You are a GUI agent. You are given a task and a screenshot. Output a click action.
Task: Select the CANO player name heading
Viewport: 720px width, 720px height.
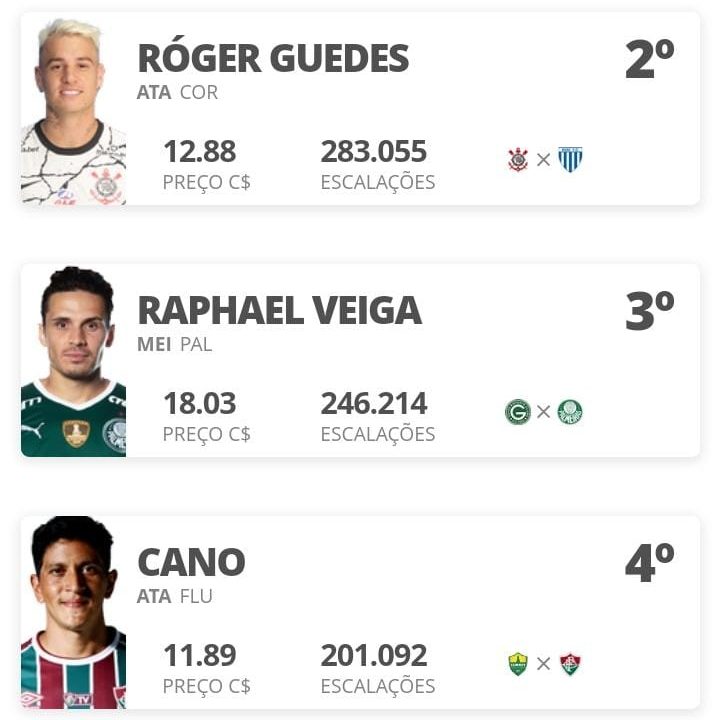[x=191, y=562]
